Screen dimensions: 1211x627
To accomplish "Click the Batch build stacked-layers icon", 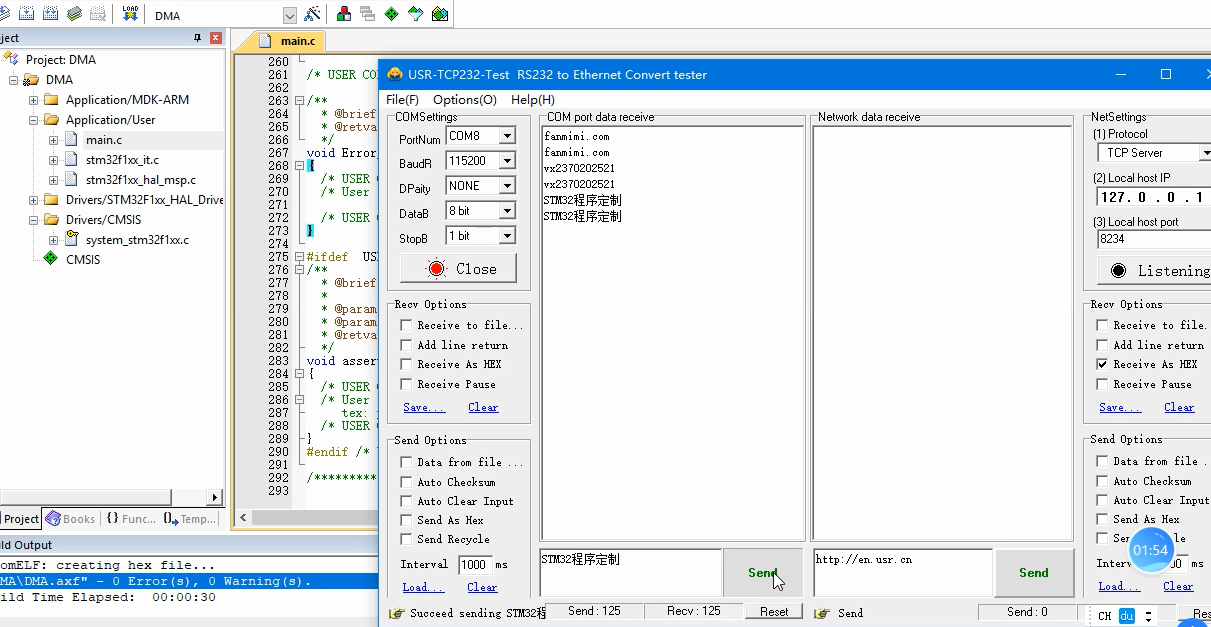I will tap(74, 14).
